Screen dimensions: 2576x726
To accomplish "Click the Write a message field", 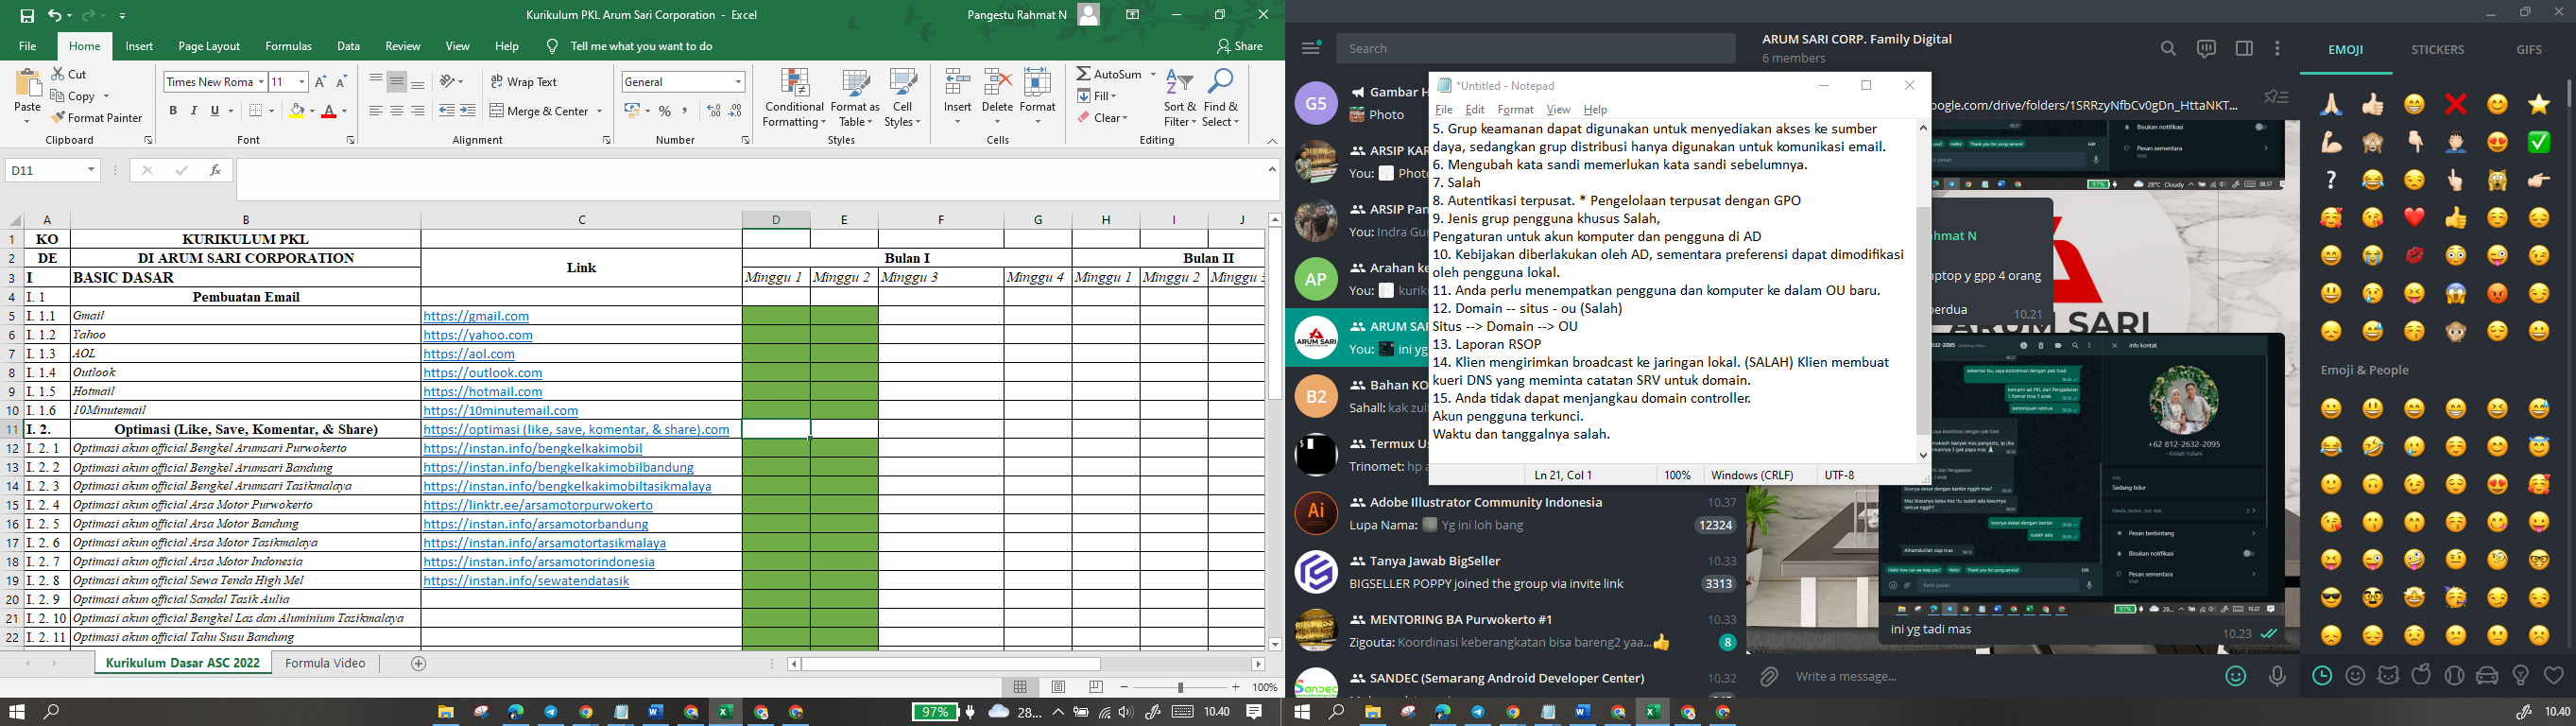I will click(x=1999, y=677).
